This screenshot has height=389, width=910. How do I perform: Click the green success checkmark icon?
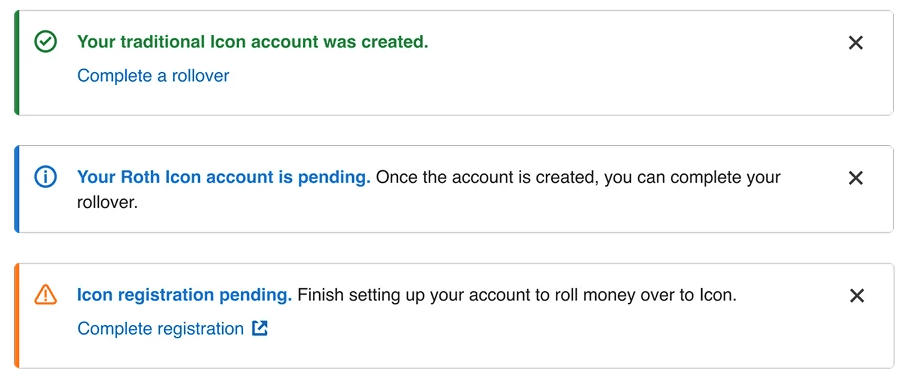(45, 42)
